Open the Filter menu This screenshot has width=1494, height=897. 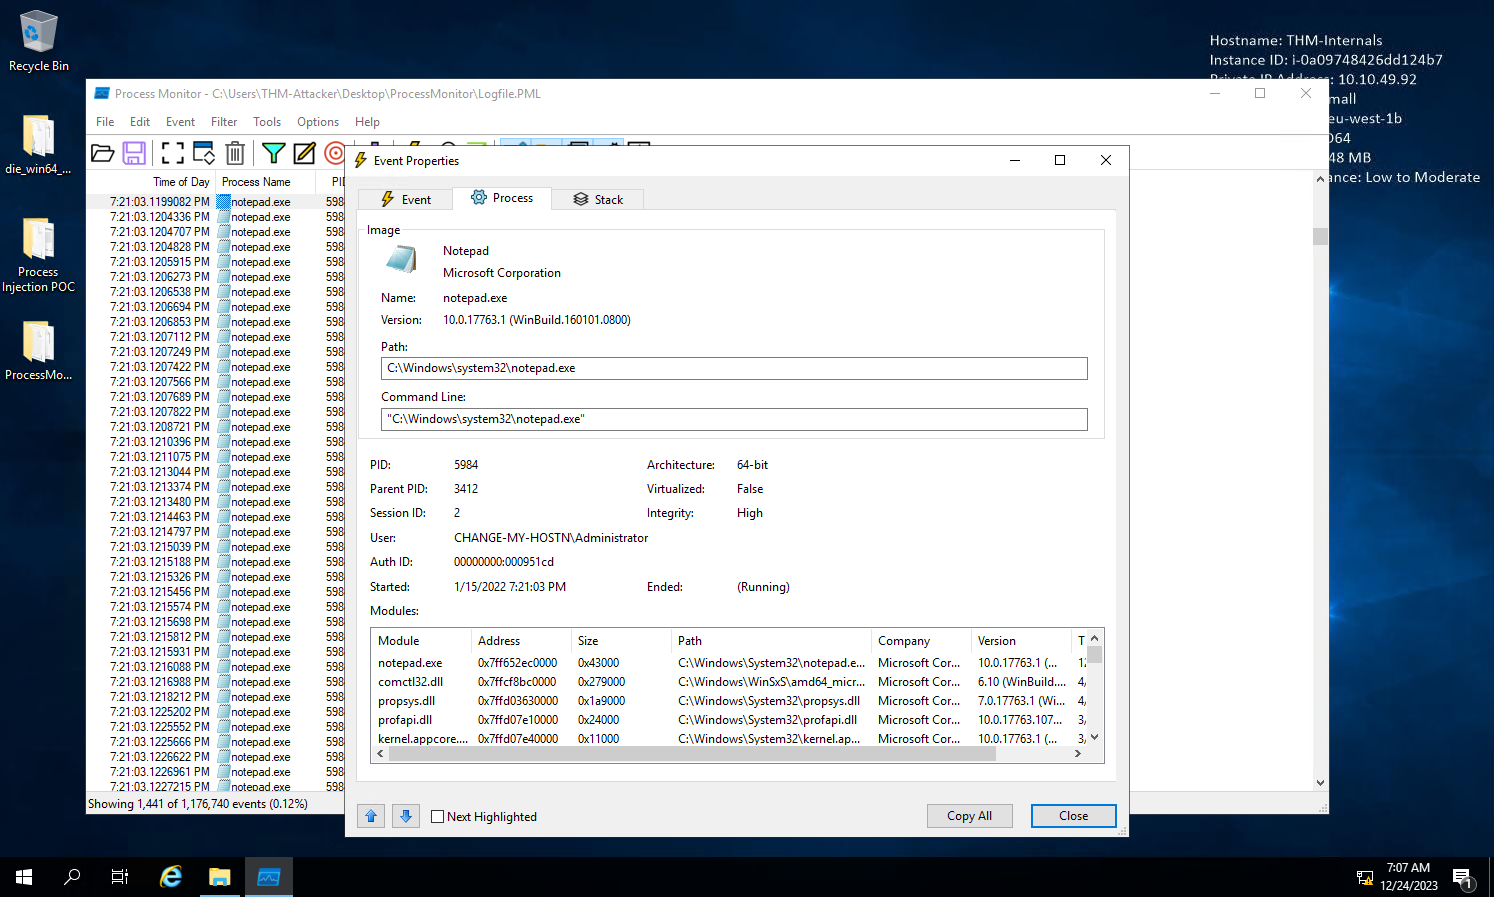[x=224, y=122]
